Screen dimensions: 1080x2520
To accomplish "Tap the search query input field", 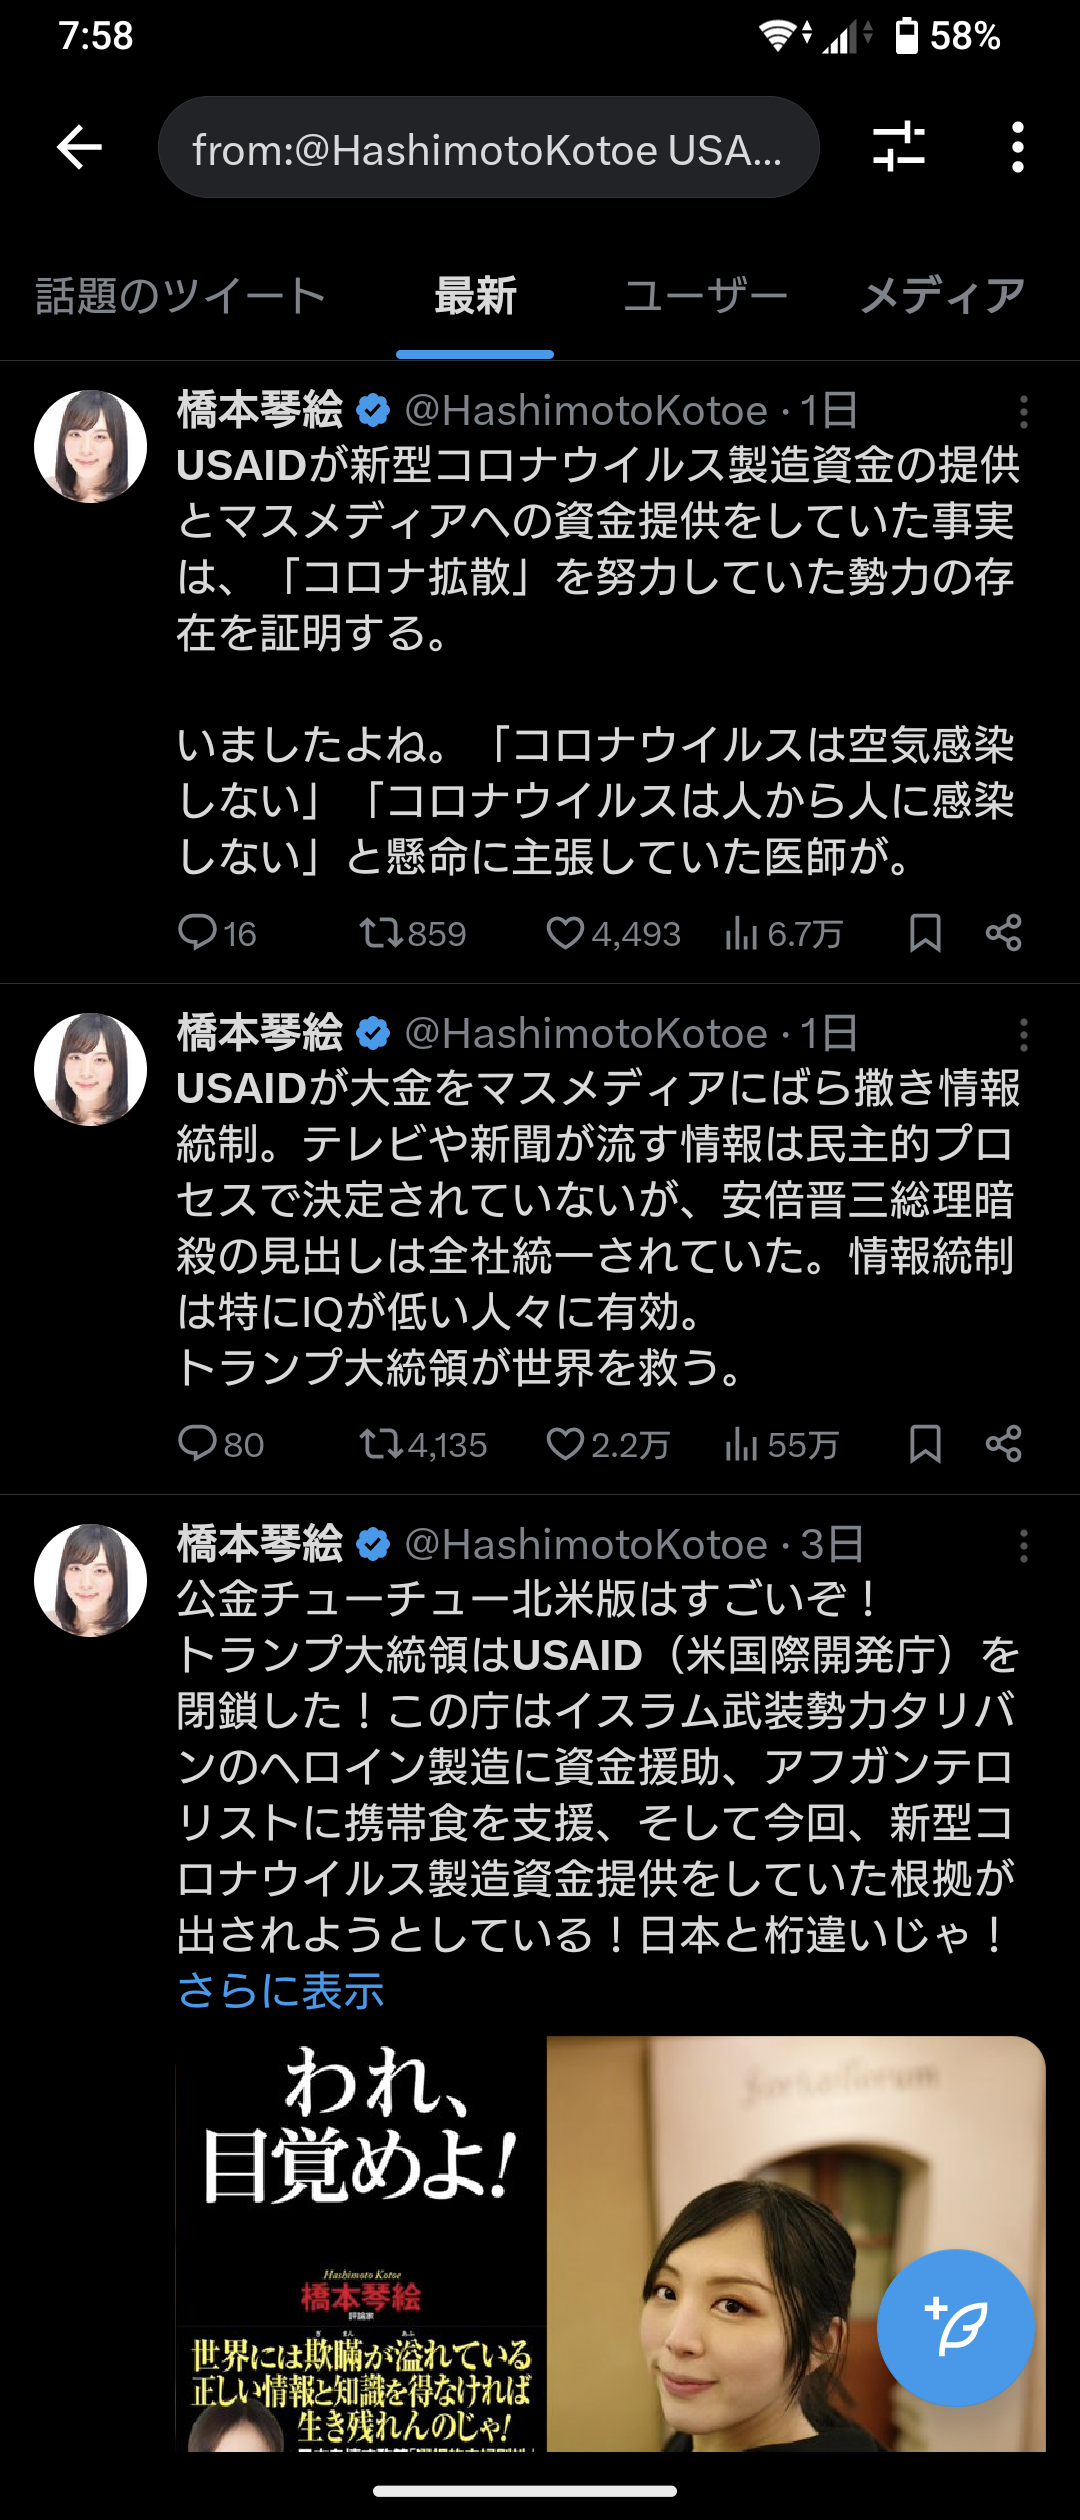I will (488, 148).
